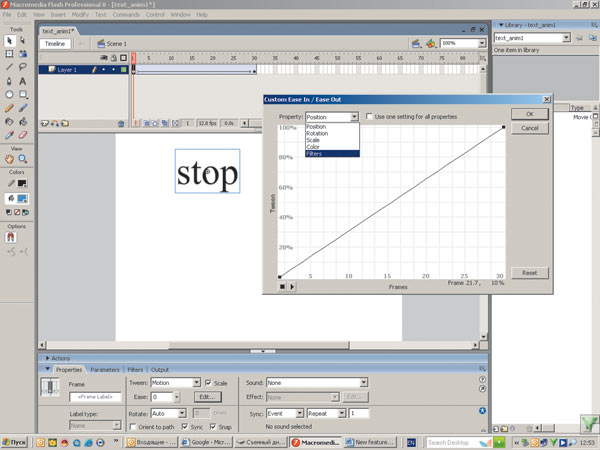Add a motion guide layer
Image resolution: width=600 pixels, height=450 pixels.
55,124
